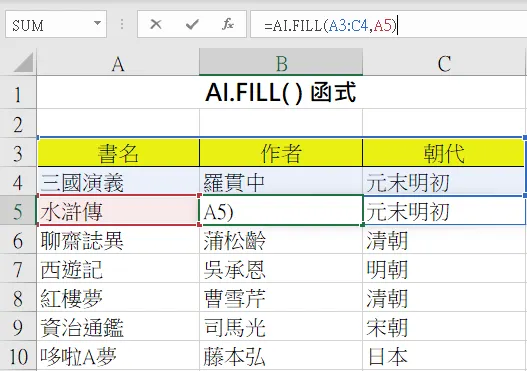This screenshot has width=527, height=371.
Task: Cancel formula entry with X icon
Action: 156,24
